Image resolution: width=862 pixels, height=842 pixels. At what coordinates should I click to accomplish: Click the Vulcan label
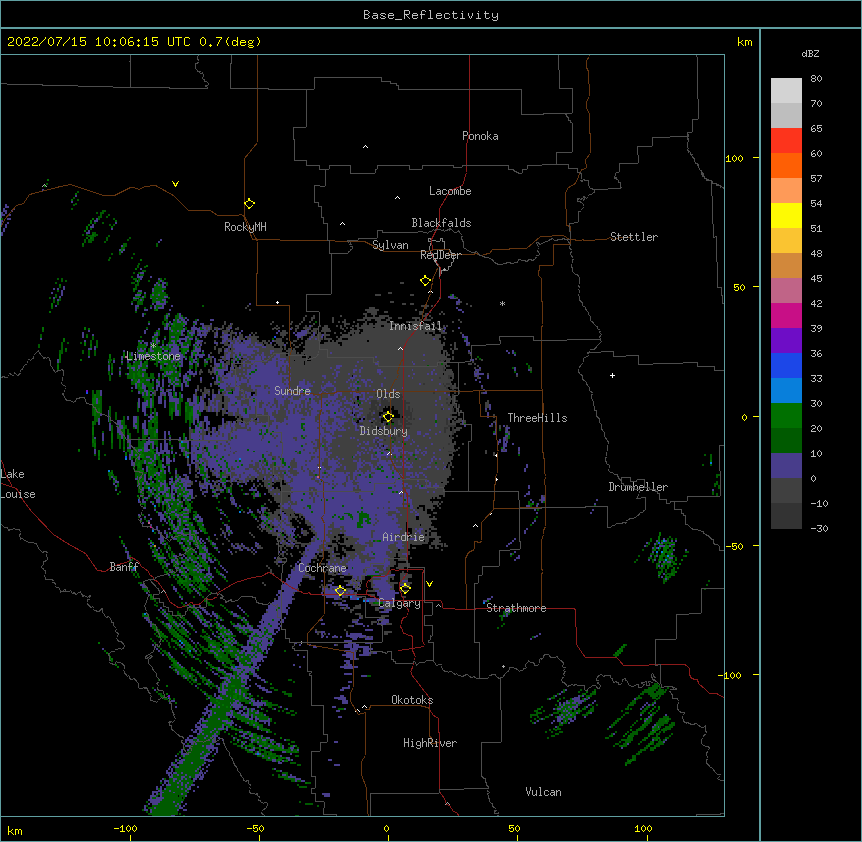coord(543,792)
